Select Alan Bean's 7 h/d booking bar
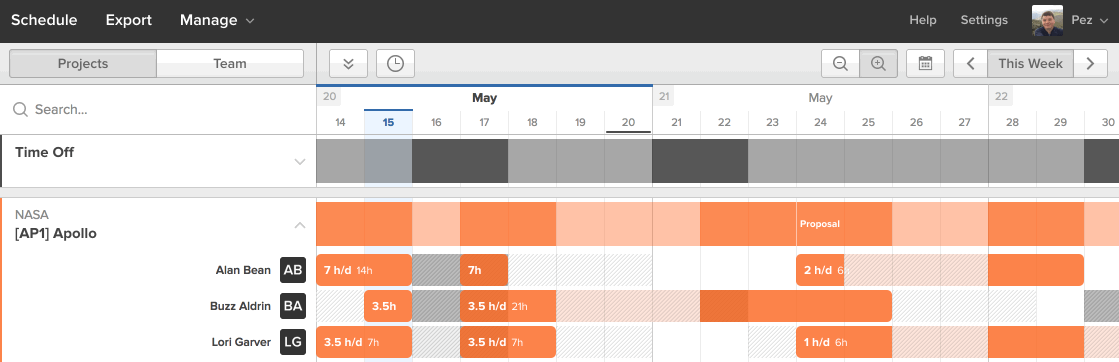Image resolution: width=1119 pixels, height=362 pixels. click(x=364, y=270)
